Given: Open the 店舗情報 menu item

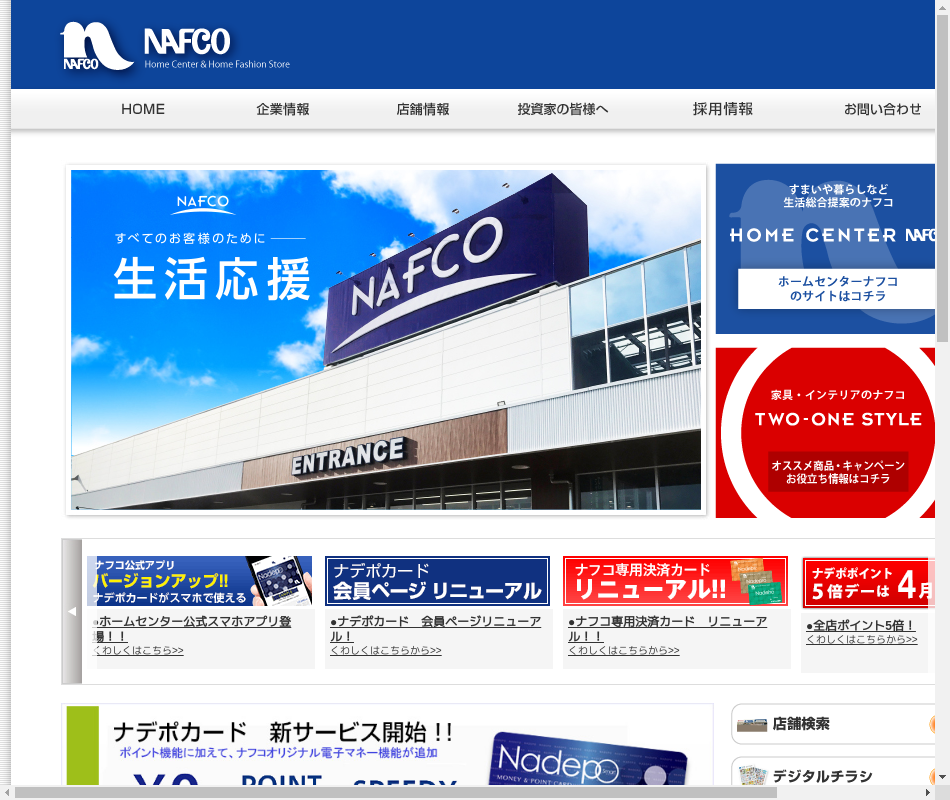Looking at the screenshot, I should [423, 109].
